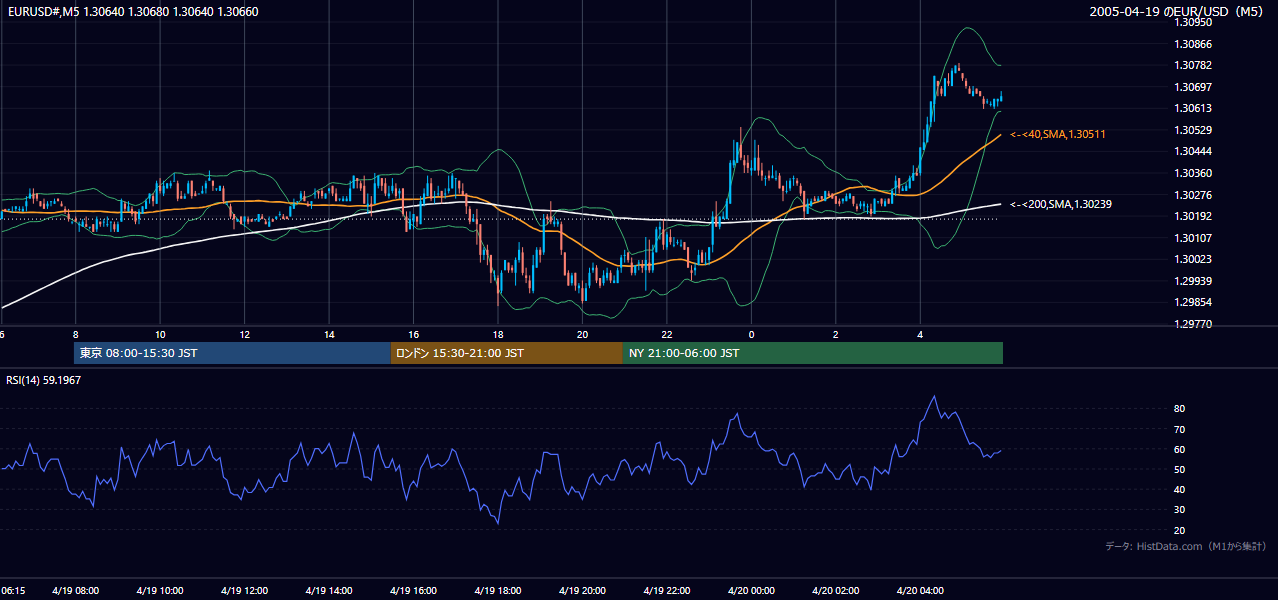
Task: Click the '<-<40,SMA,1.30511' moving average label
Action: tap(1058, 134)
